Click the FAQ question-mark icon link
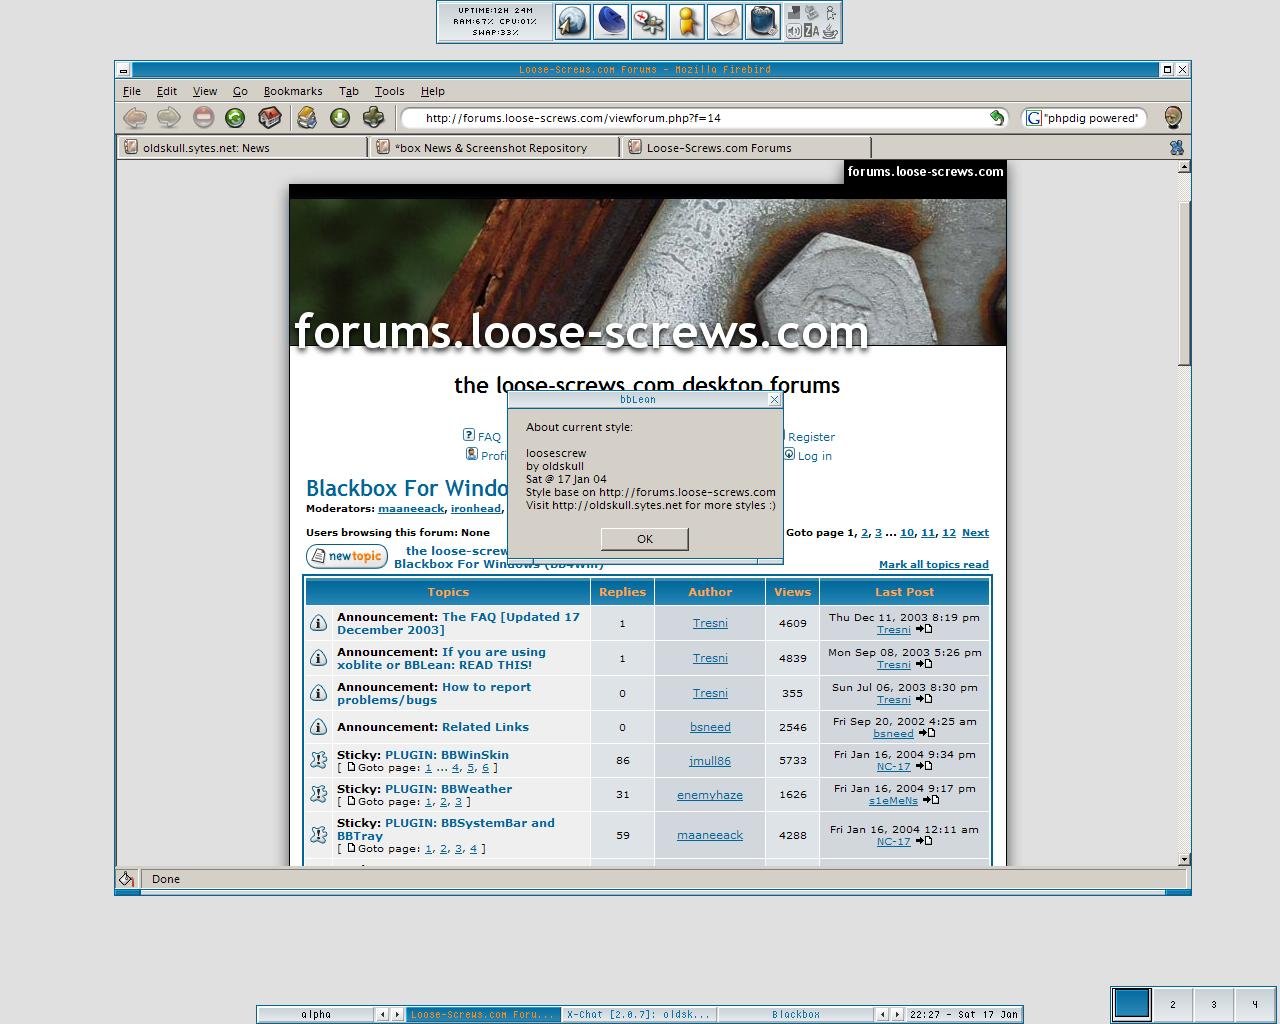 click(x=468, y=435)
